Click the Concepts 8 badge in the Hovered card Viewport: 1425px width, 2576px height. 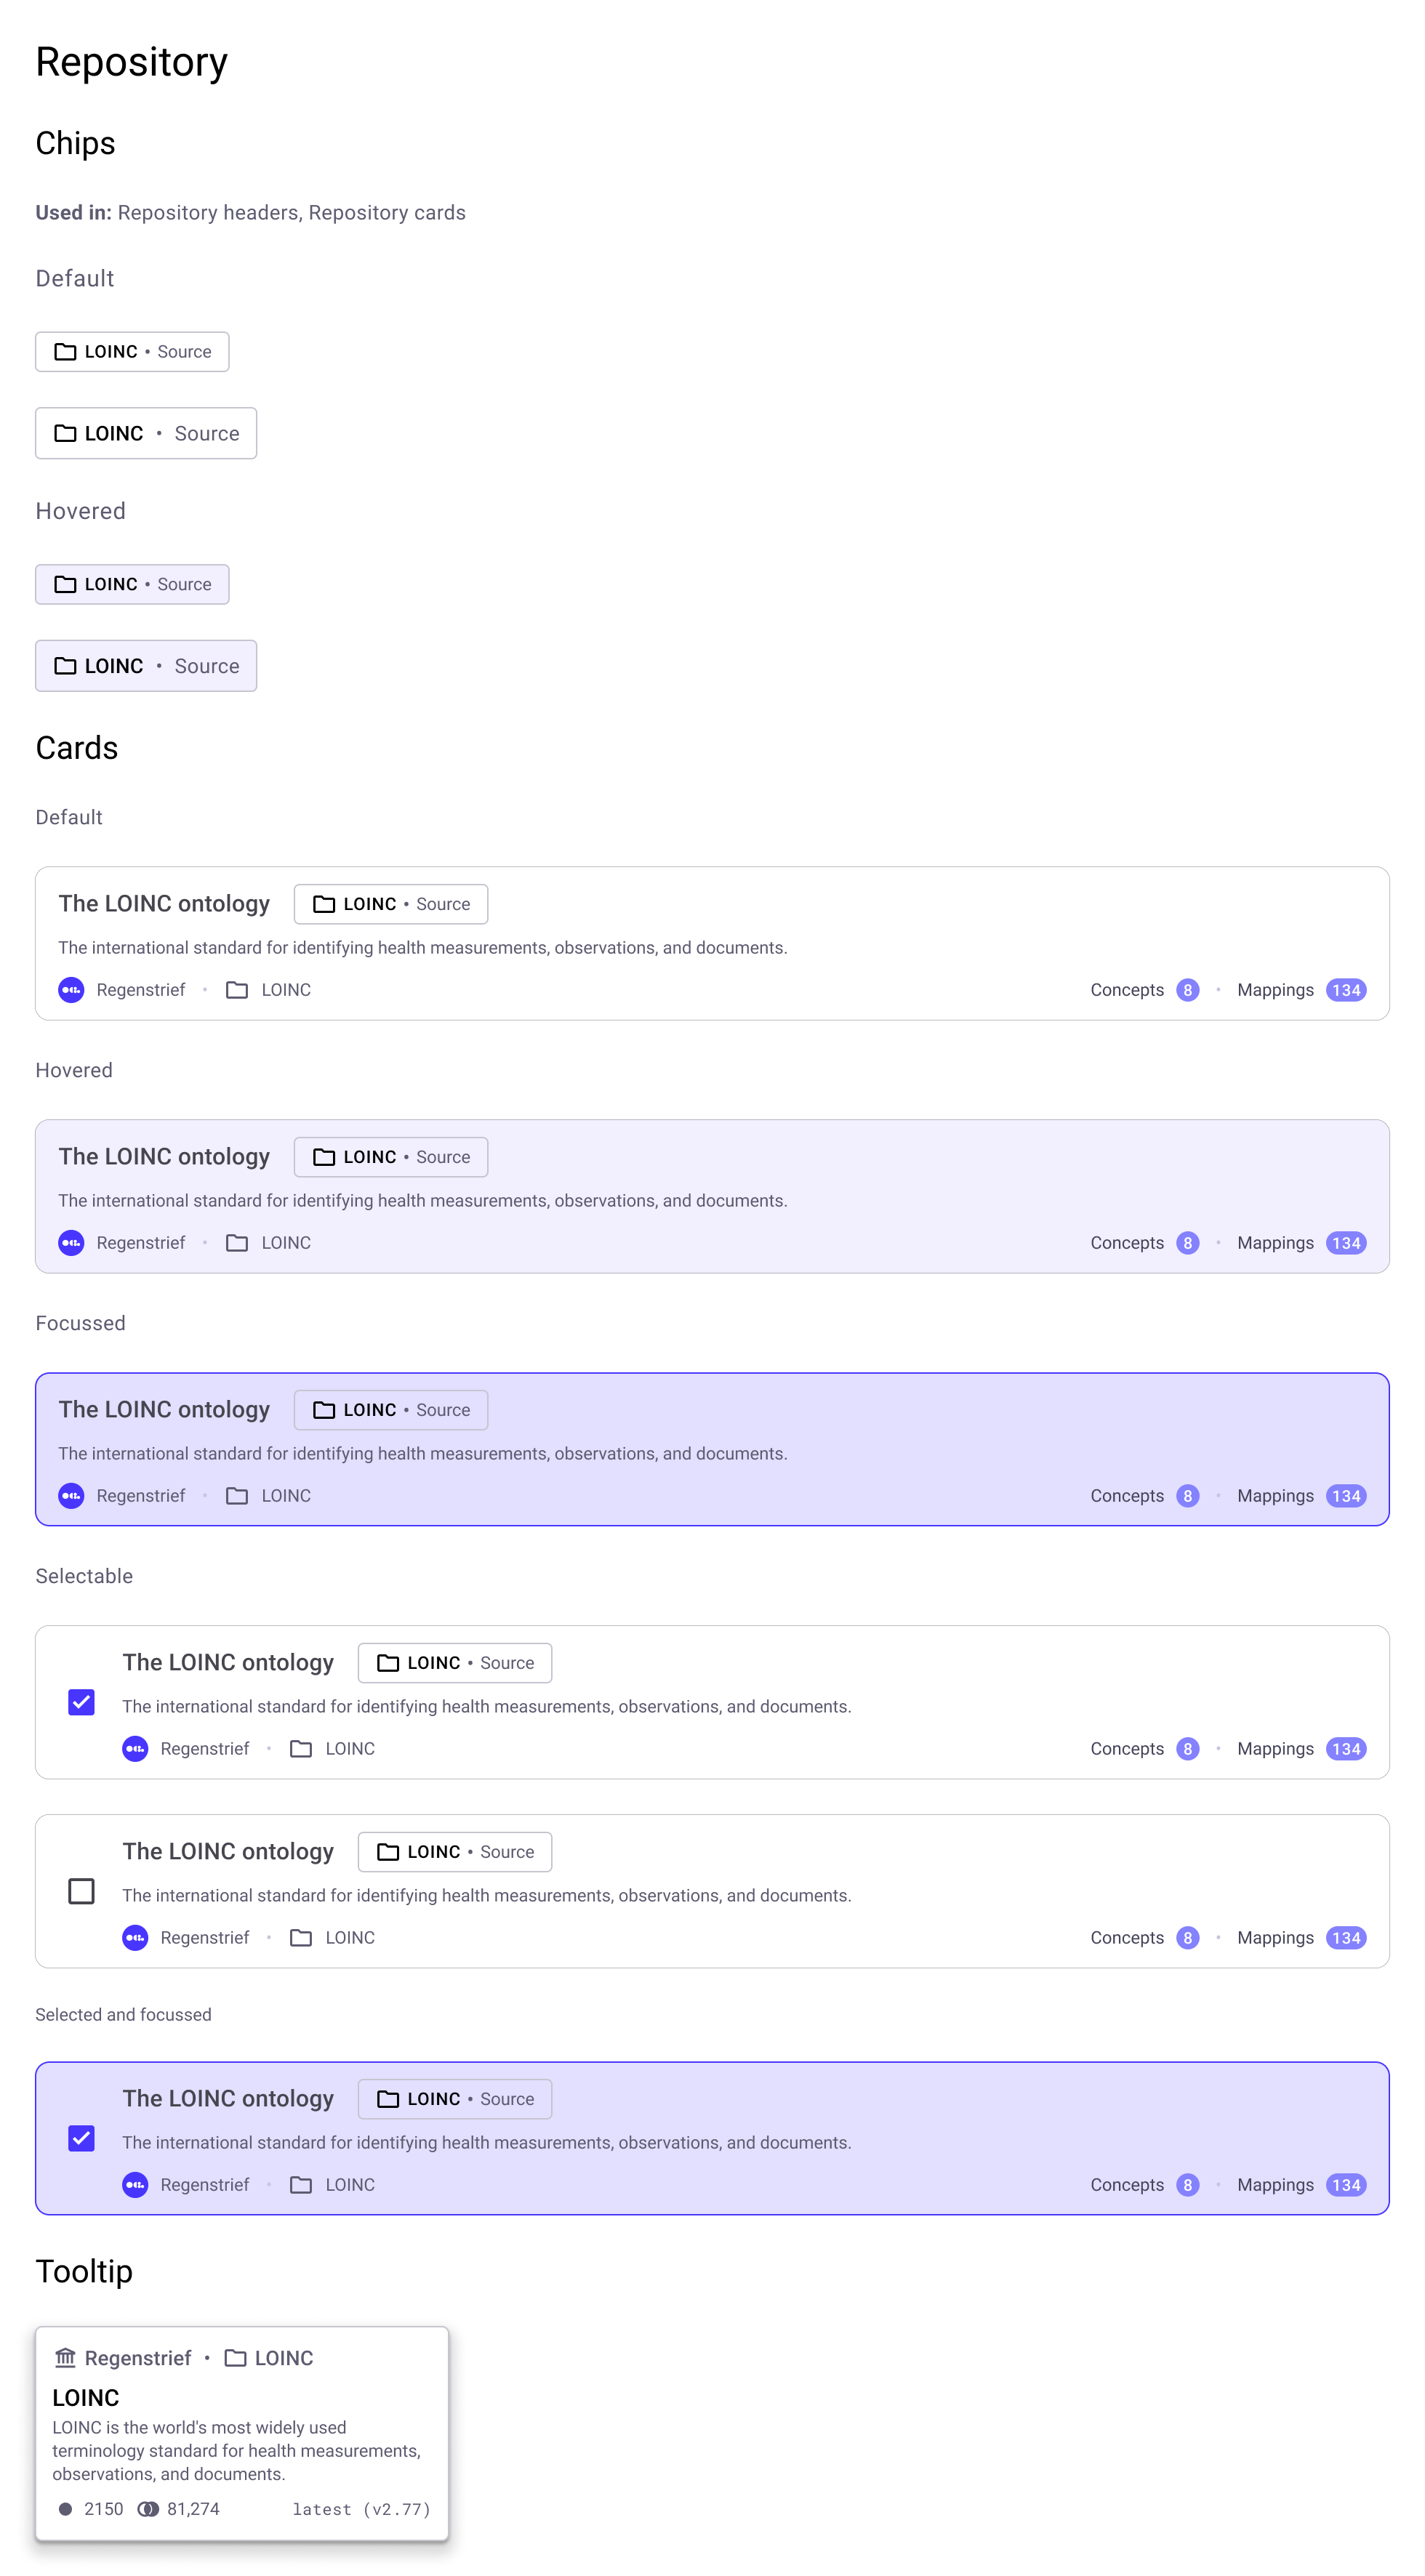click(1187, 1242)
